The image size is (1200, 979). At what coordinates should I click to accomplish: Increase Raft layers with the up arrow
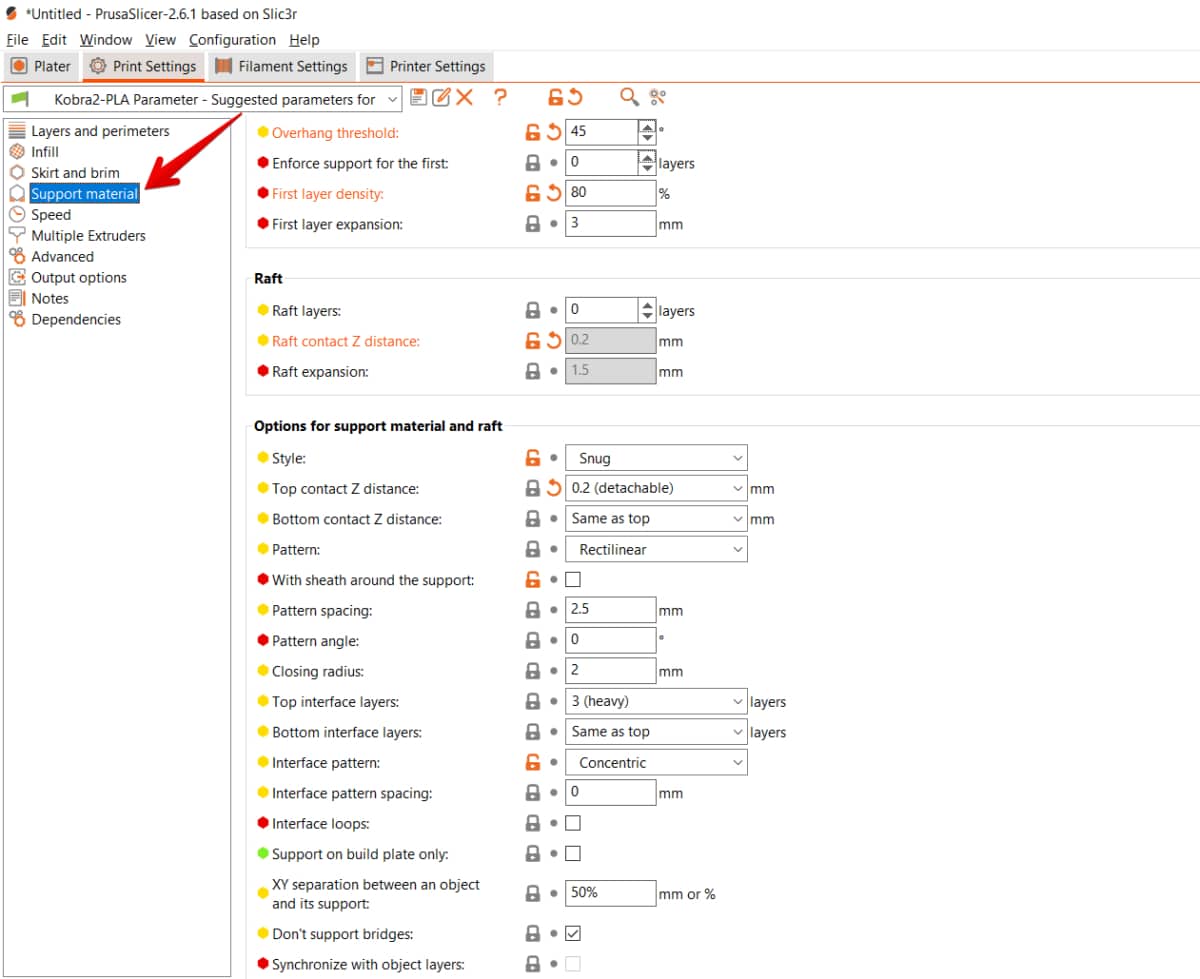647,305
